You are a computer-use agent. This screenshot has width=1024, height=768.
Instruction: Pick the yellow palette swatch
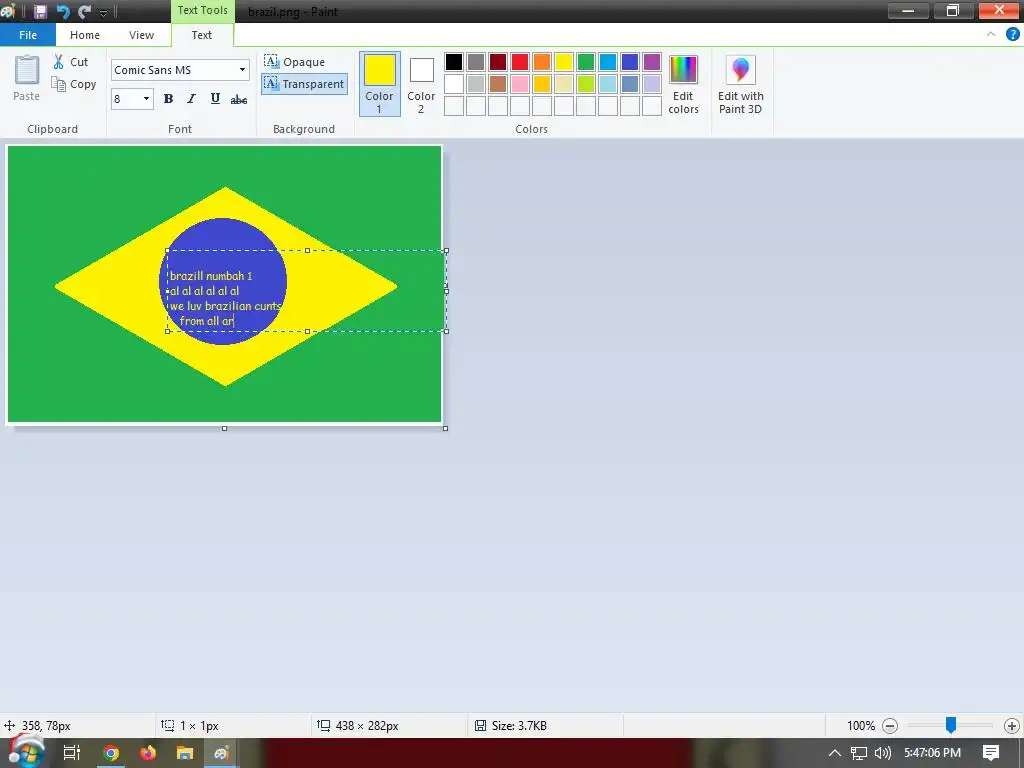coord(564,62)
